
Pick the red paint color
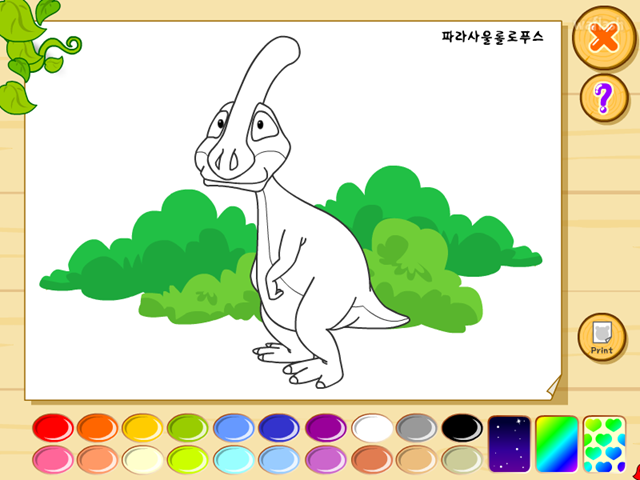pyautogui.click(x=53, y=428)
